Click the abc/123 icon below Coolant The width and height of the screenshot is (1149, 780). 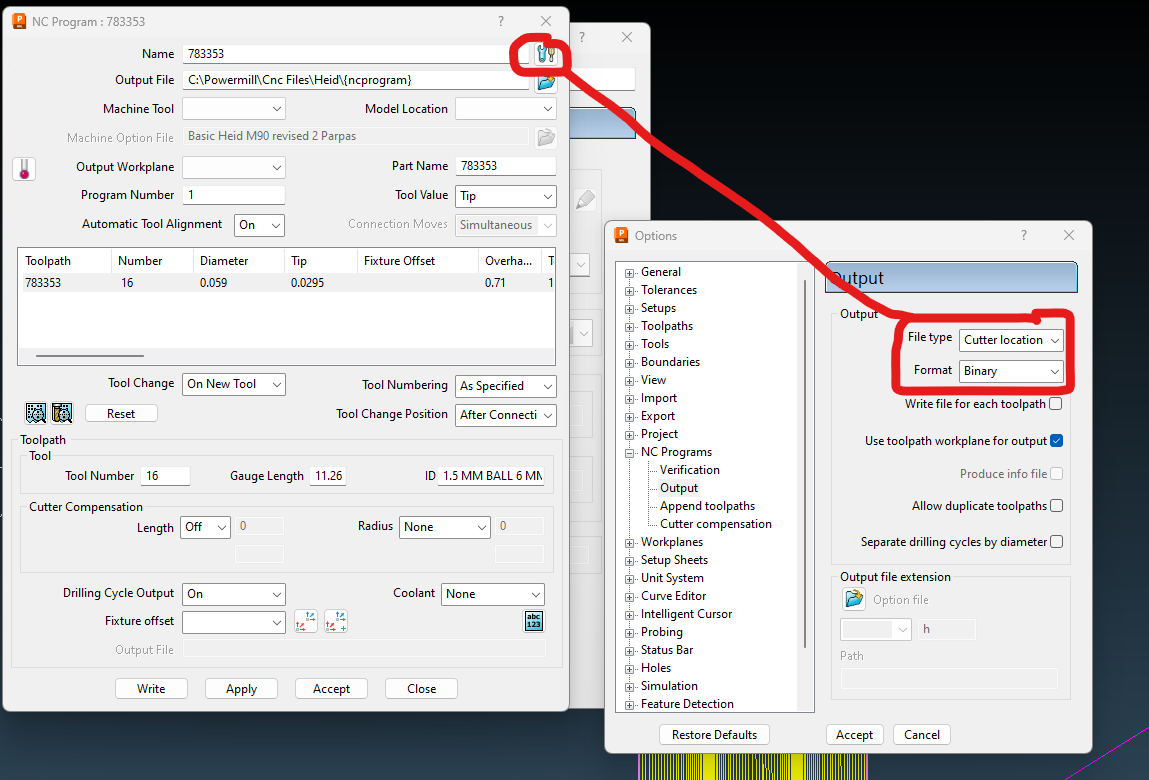point(533,621)
